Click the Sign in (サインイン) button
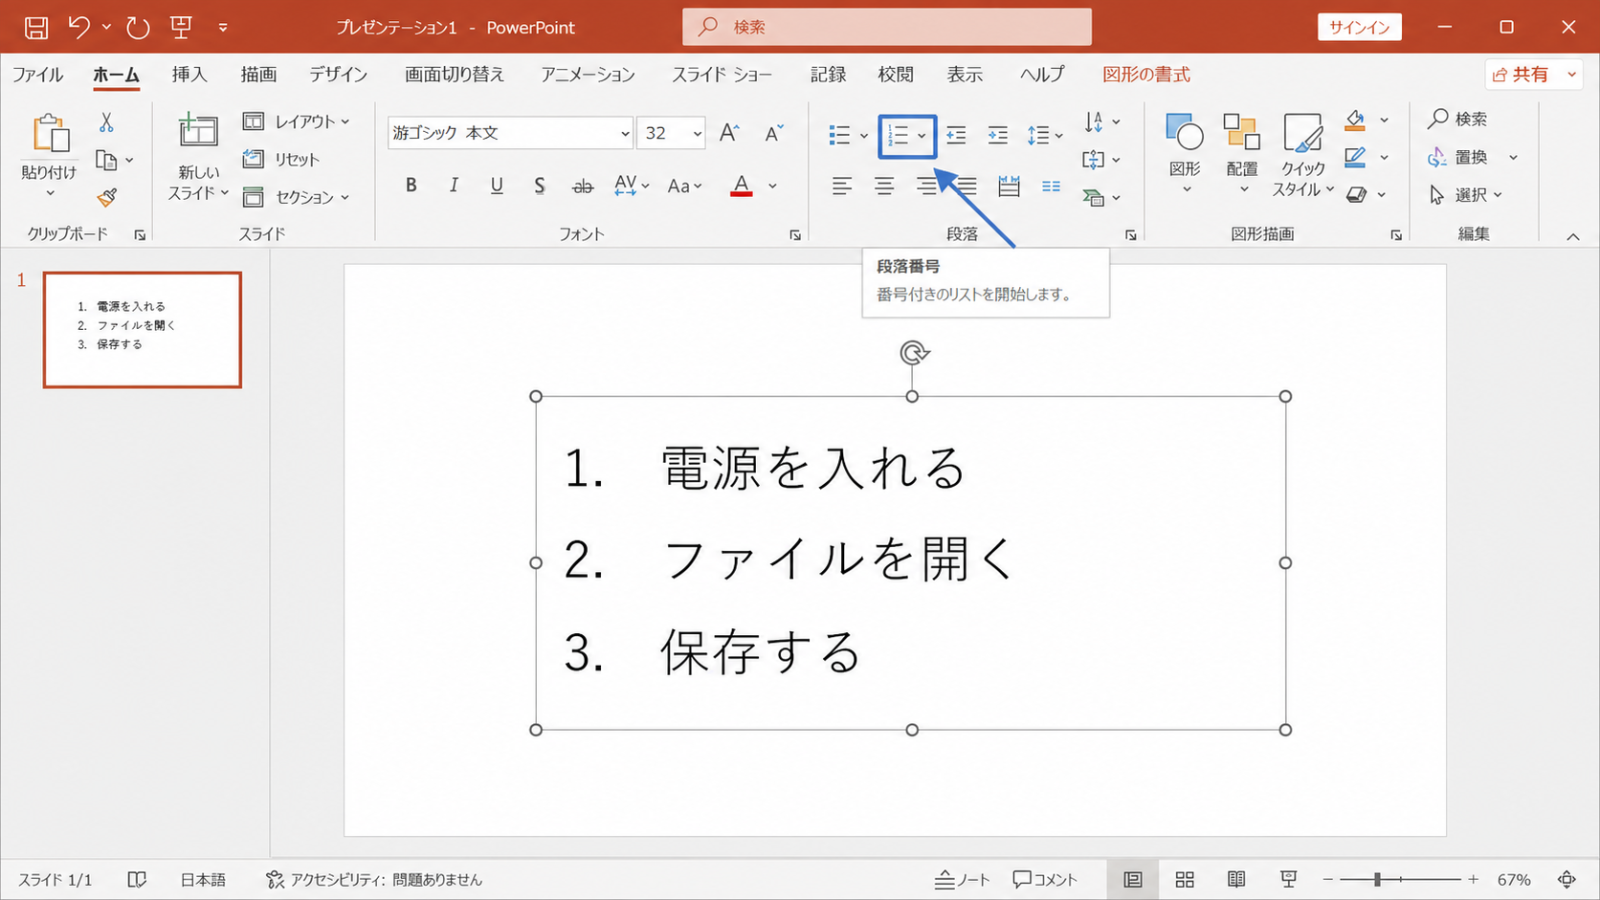Viewport: 1600px width, 900px height. click(1359, 27)
